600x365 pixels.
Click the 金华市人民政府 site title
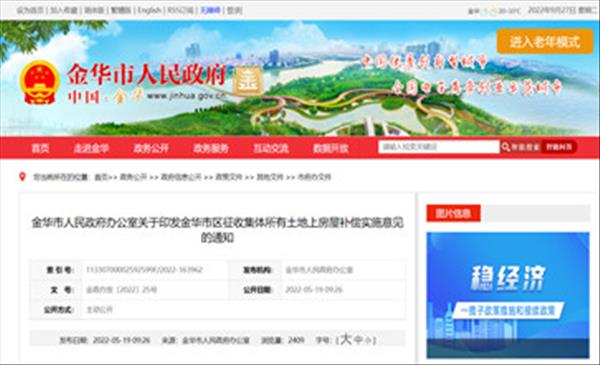pos(146,74)
